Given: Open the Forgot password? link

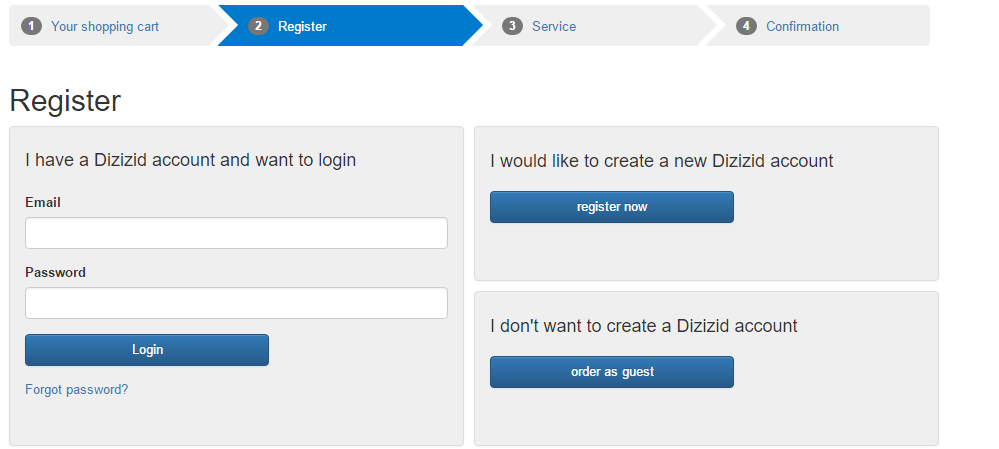Looking at the screenshot, I should pos(76,390).
